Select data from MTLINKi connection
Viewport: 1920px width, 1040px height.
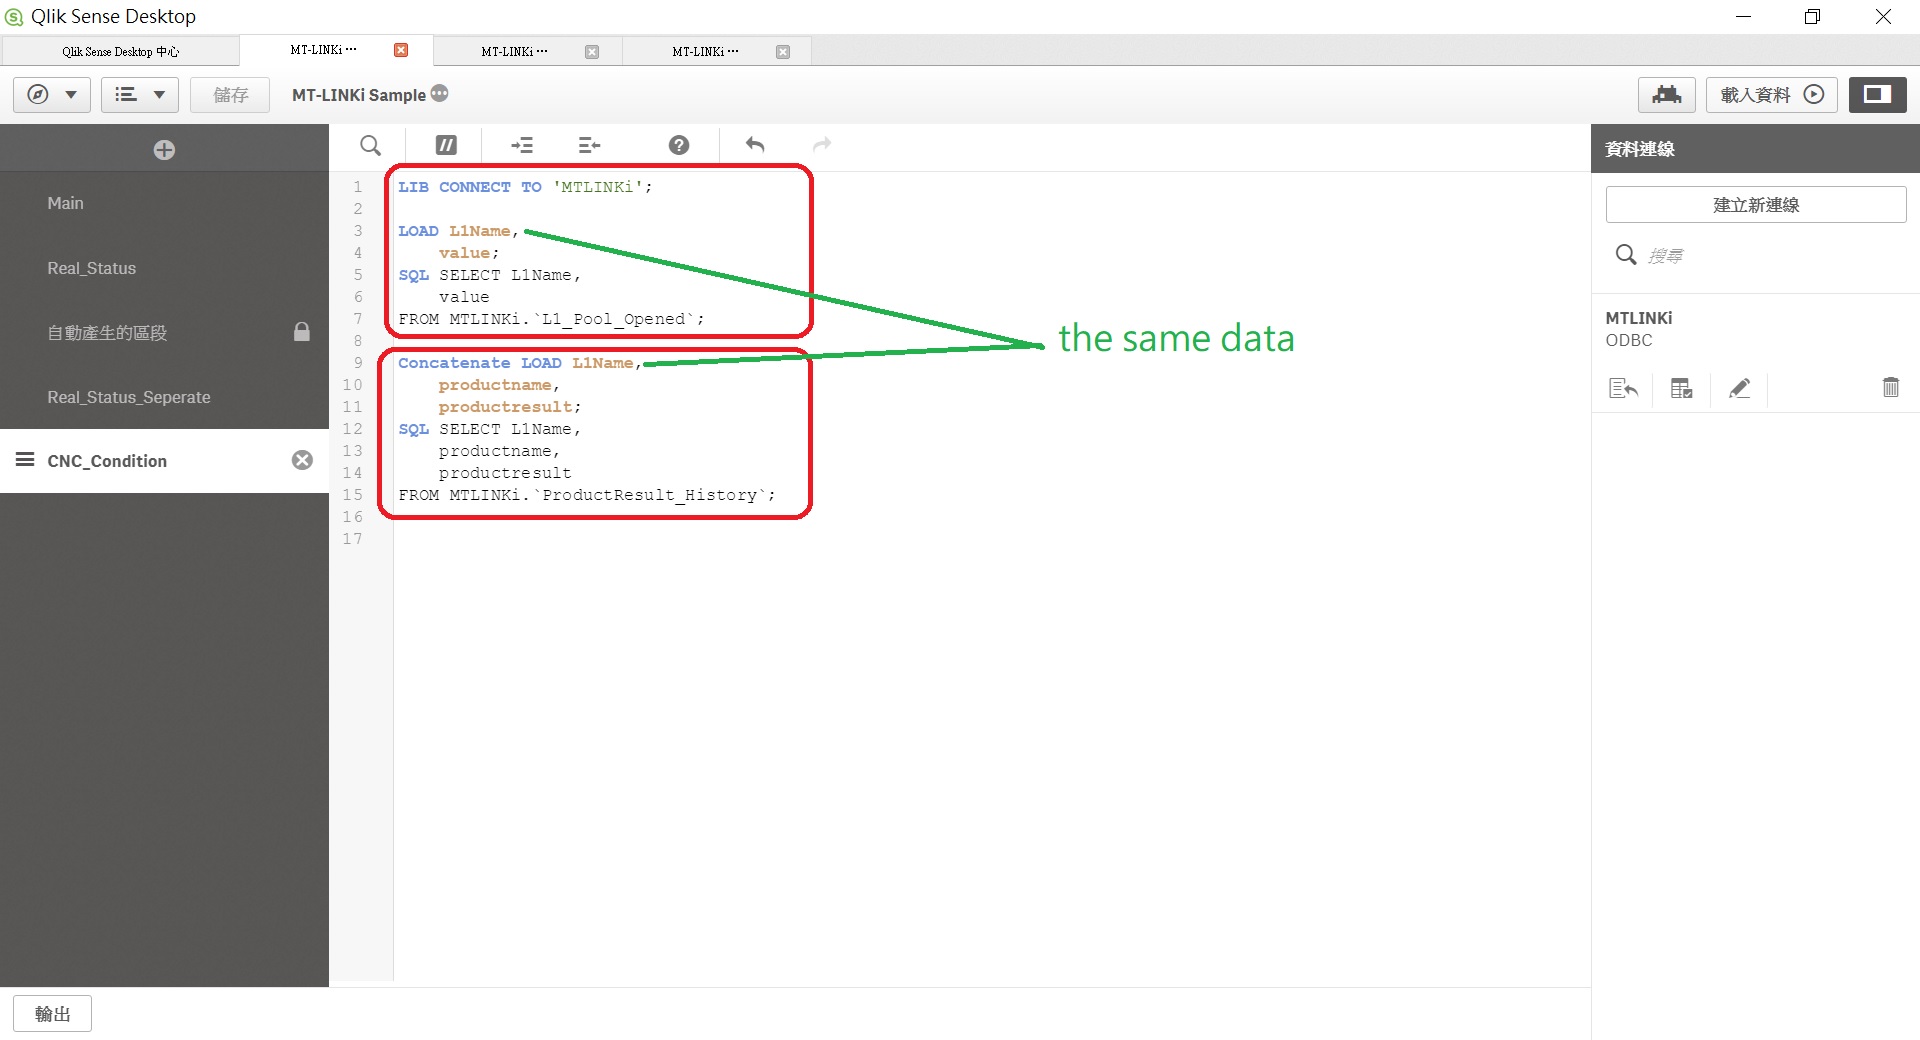tap(1681, 388)
